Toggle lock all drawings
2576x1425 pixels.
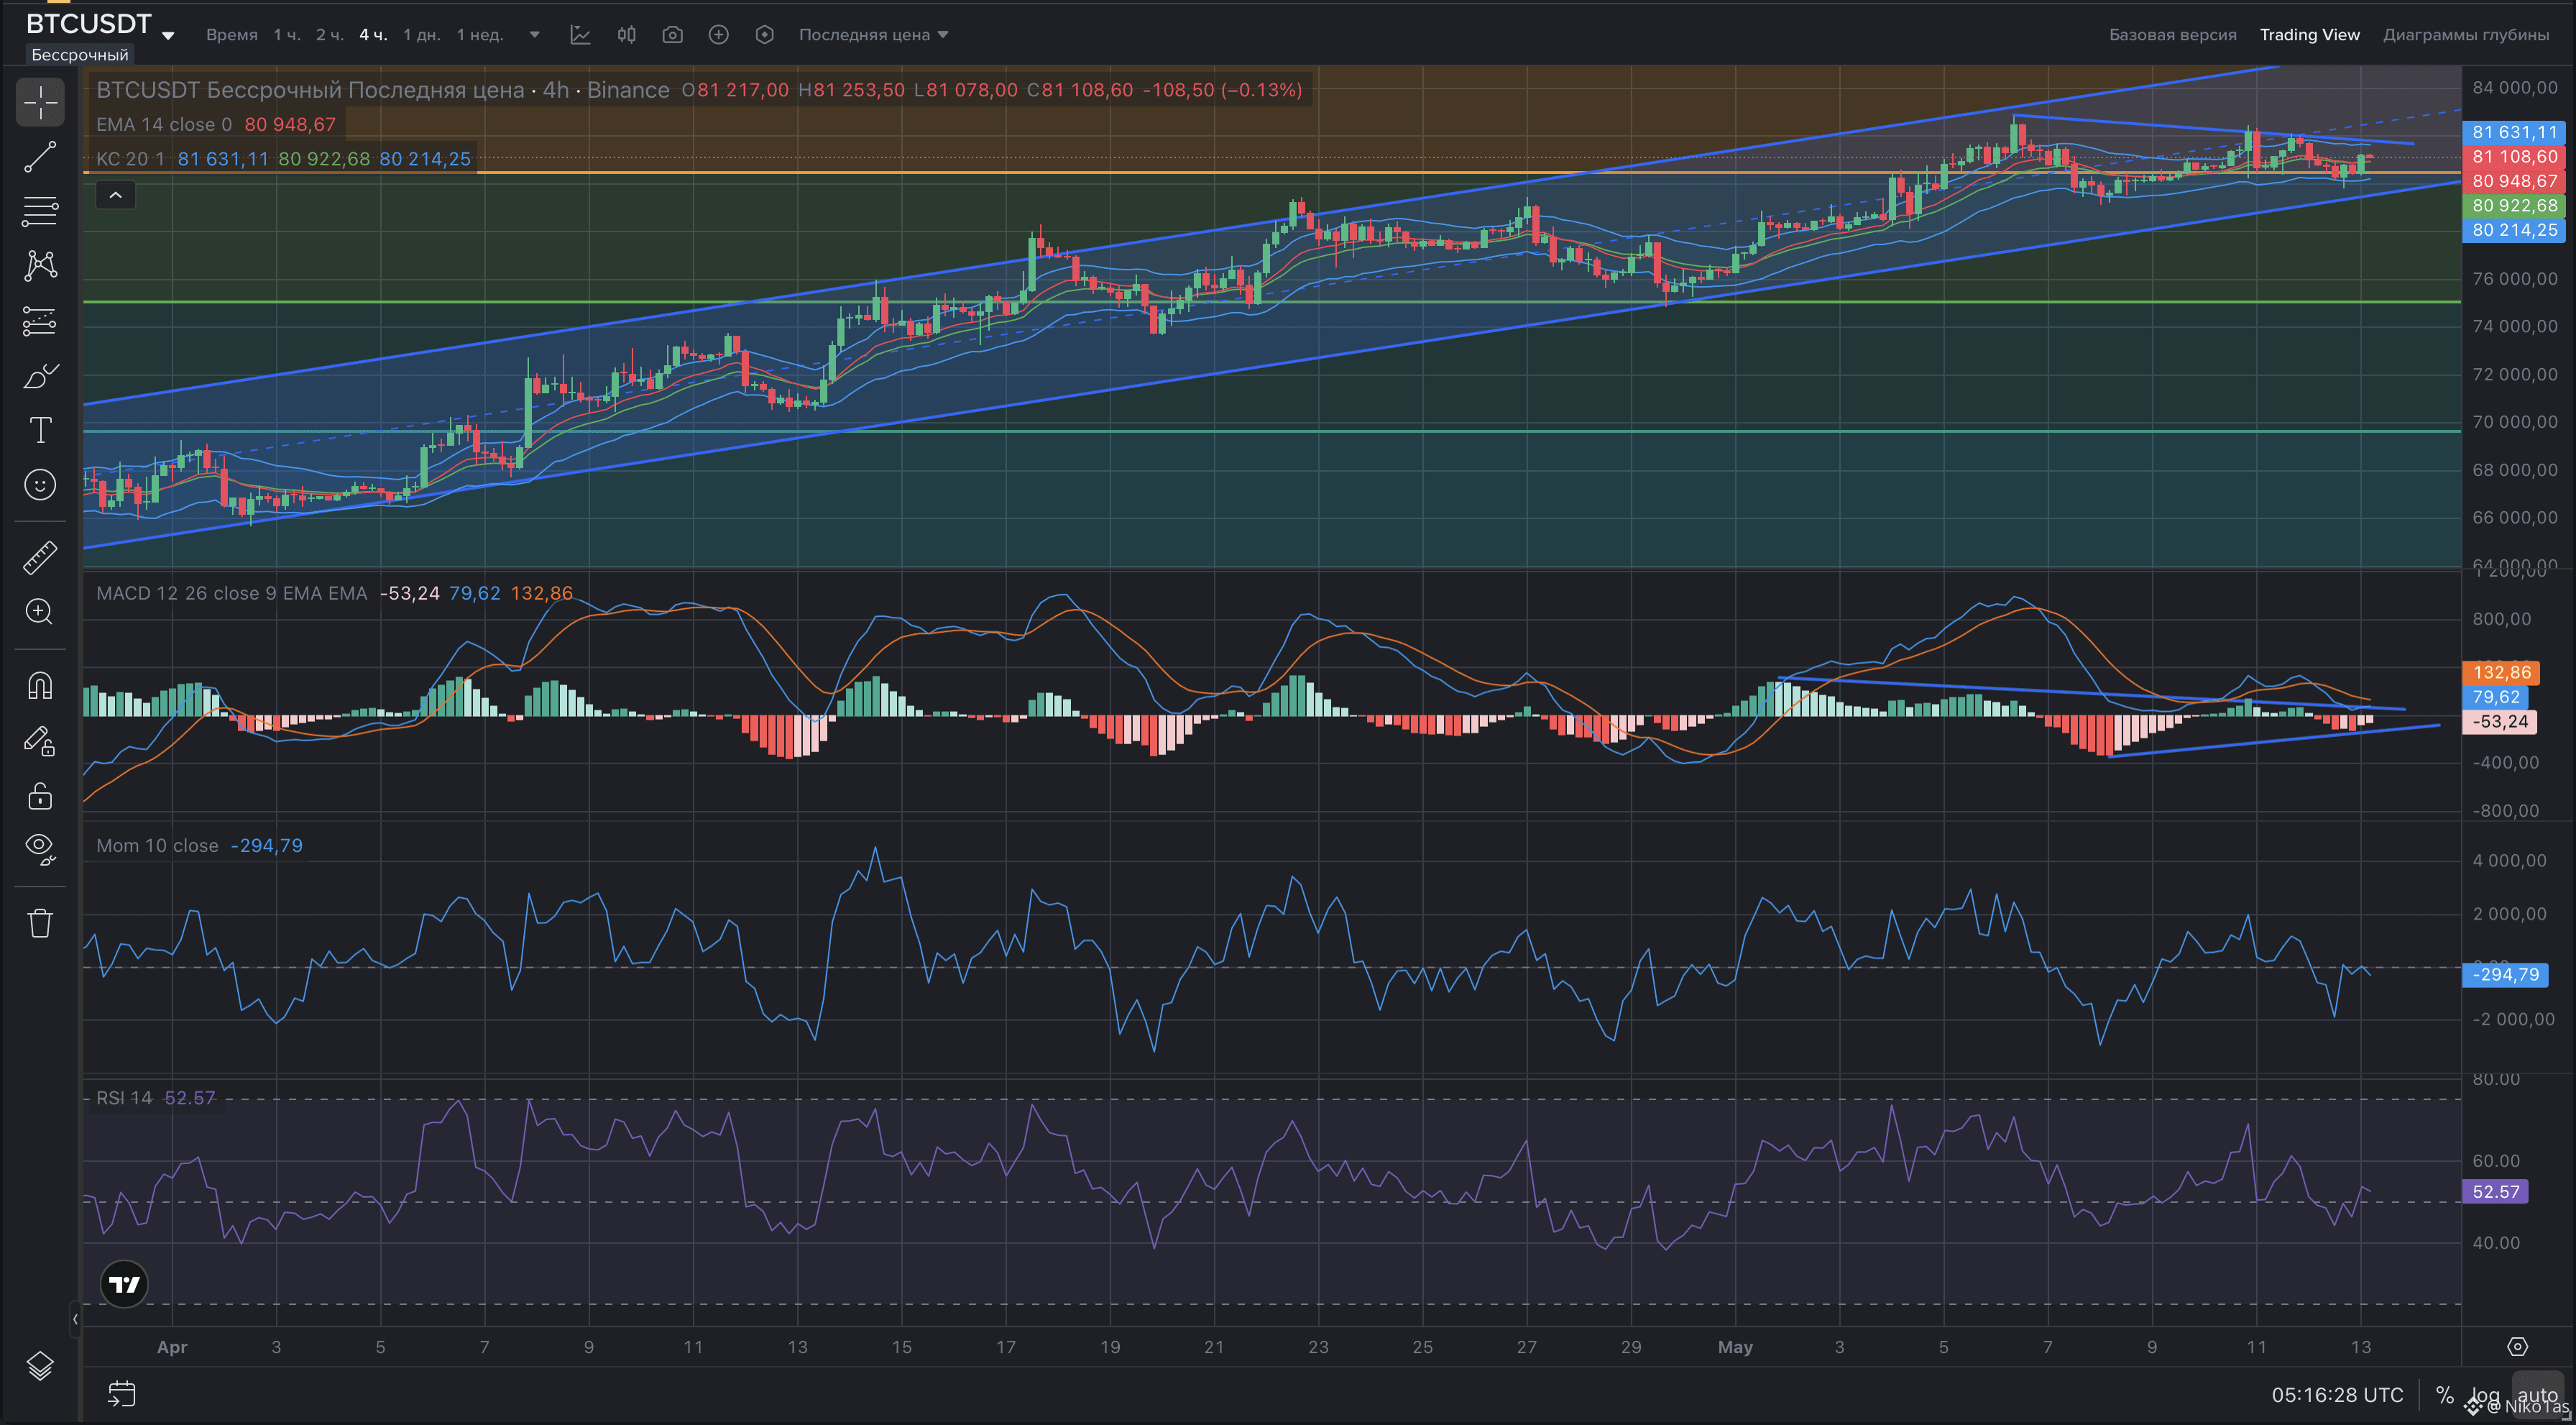40,796
